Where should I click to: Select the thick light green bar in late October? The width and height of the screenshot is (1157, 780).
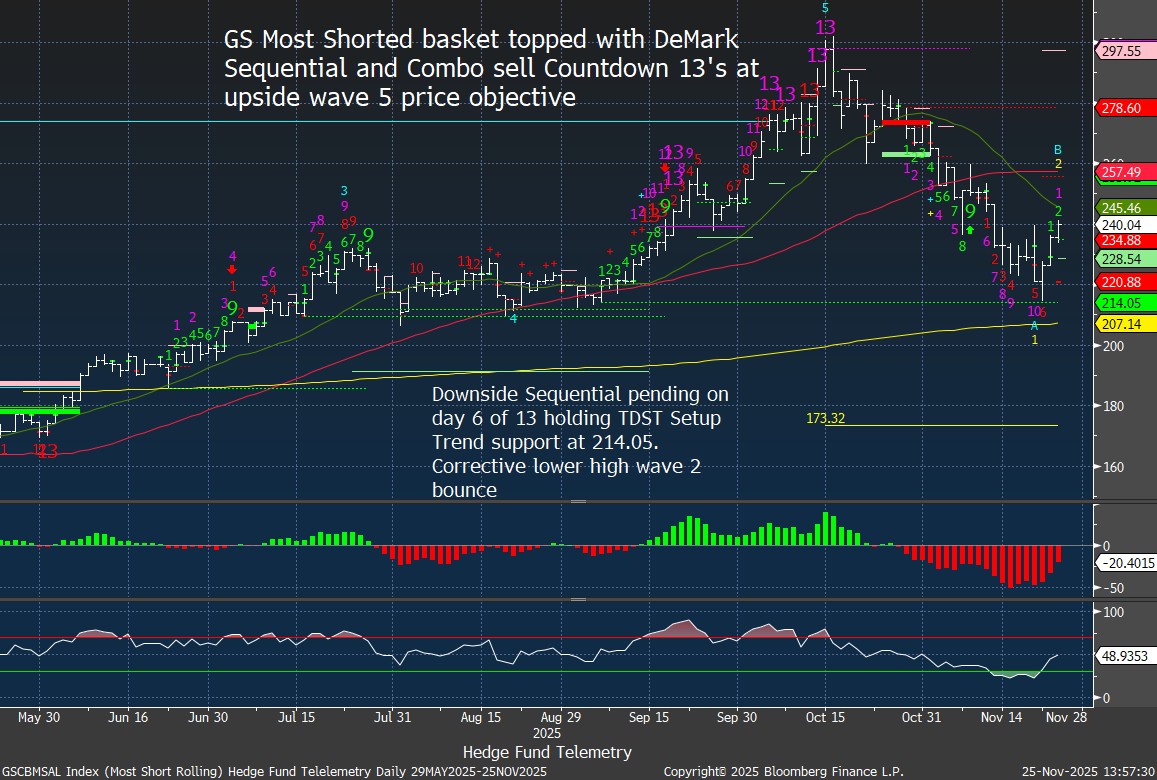pos(904,154)
